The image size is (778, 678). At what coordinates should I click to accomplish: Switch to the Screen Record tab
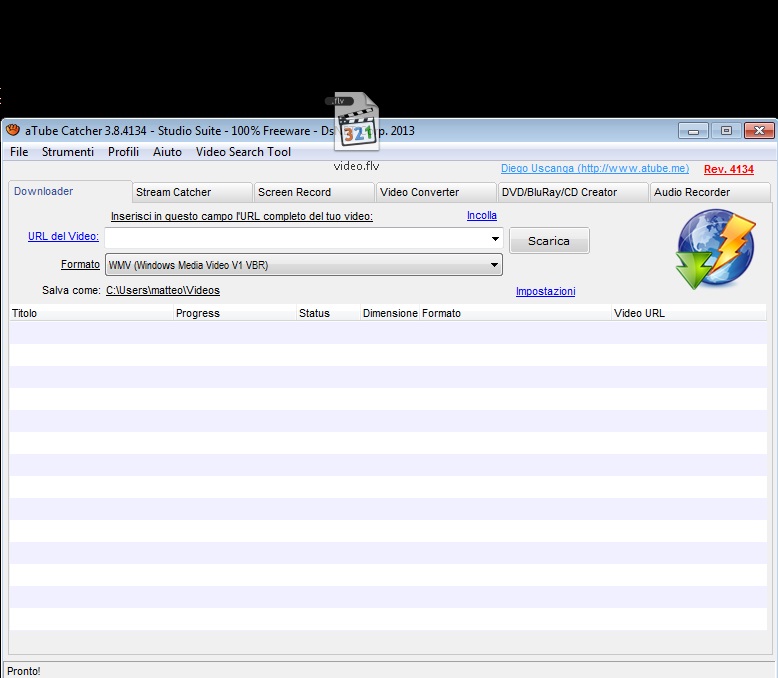click(x=315, y=193)
